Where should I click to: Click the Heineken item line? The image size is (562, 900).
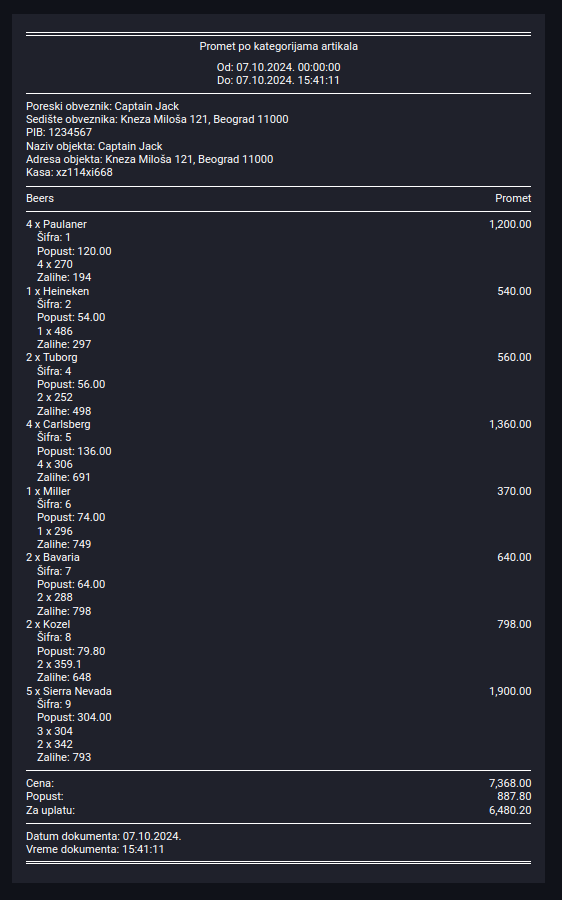[x=278, y=292]
